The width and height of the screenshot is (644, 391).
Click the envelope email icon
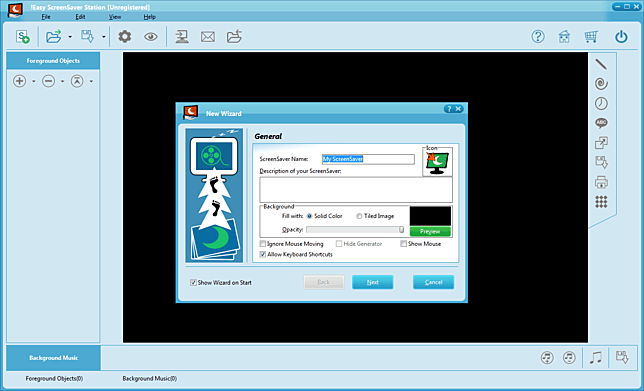point(208,37)
